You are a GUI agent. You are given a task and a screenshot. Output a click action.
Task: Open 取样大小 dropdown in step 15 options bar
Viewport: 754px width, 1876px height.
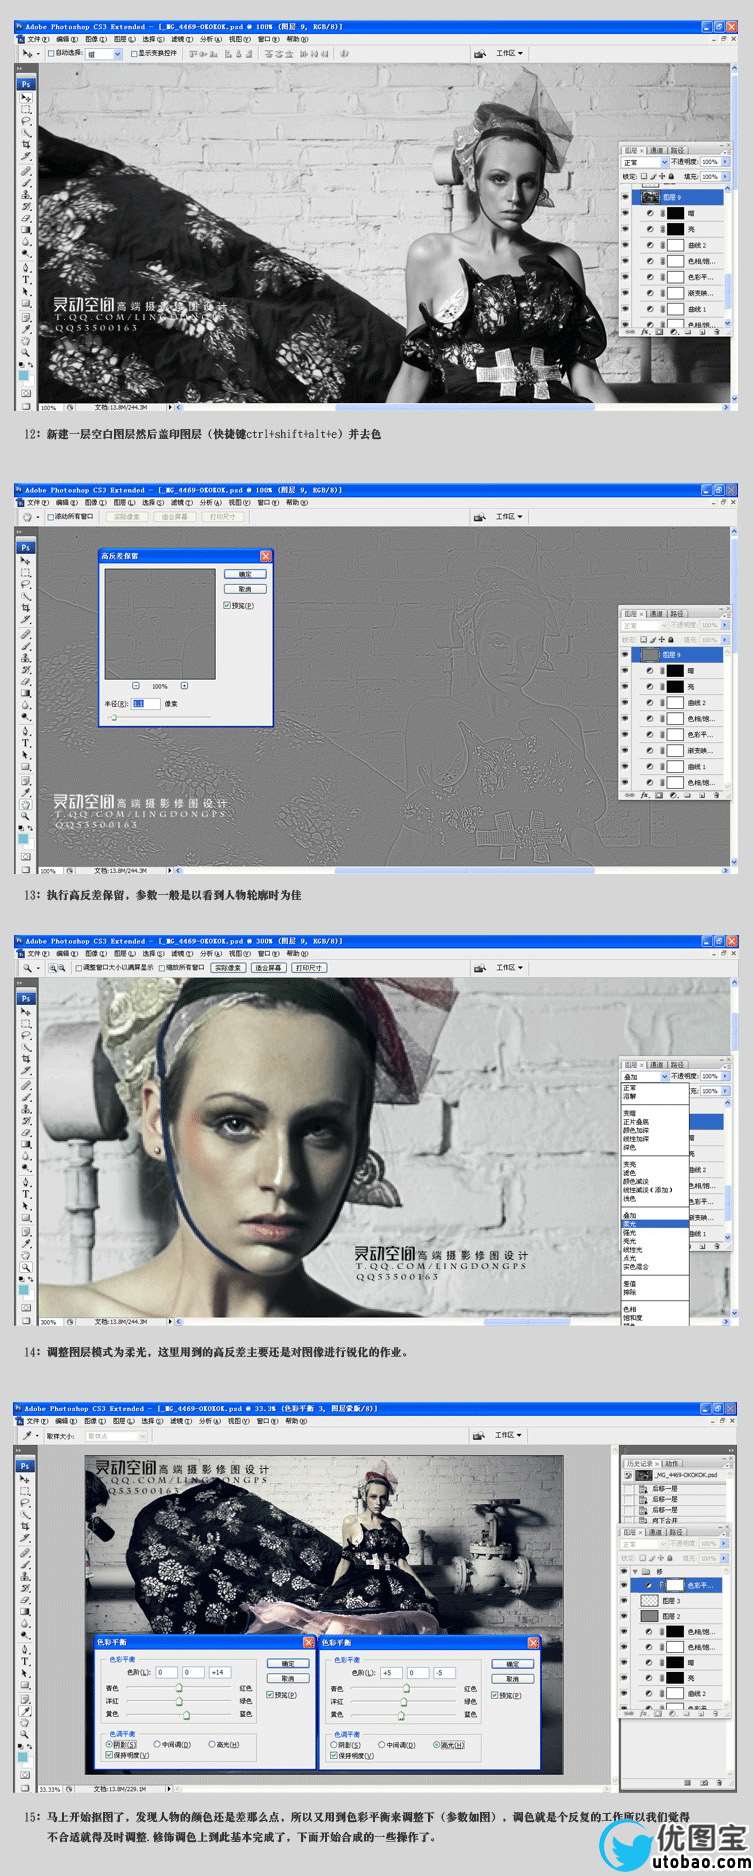pos(116,1435)
